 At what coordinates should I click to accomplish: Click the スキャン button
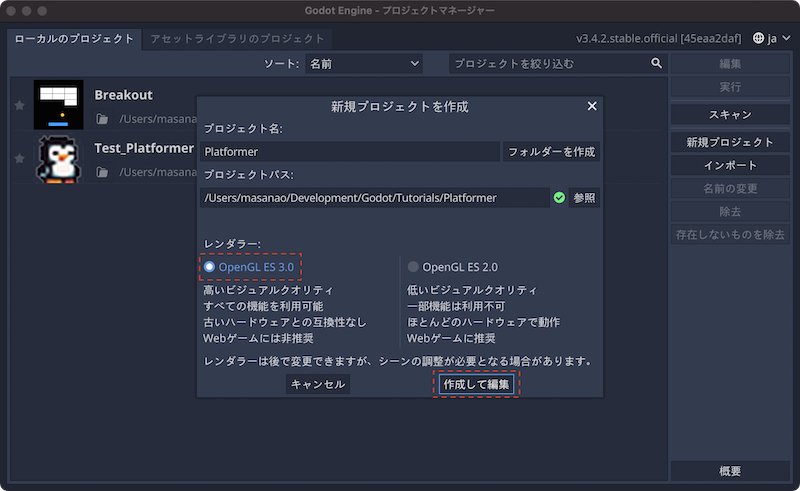pyautogui.click(x=730, y=115)
